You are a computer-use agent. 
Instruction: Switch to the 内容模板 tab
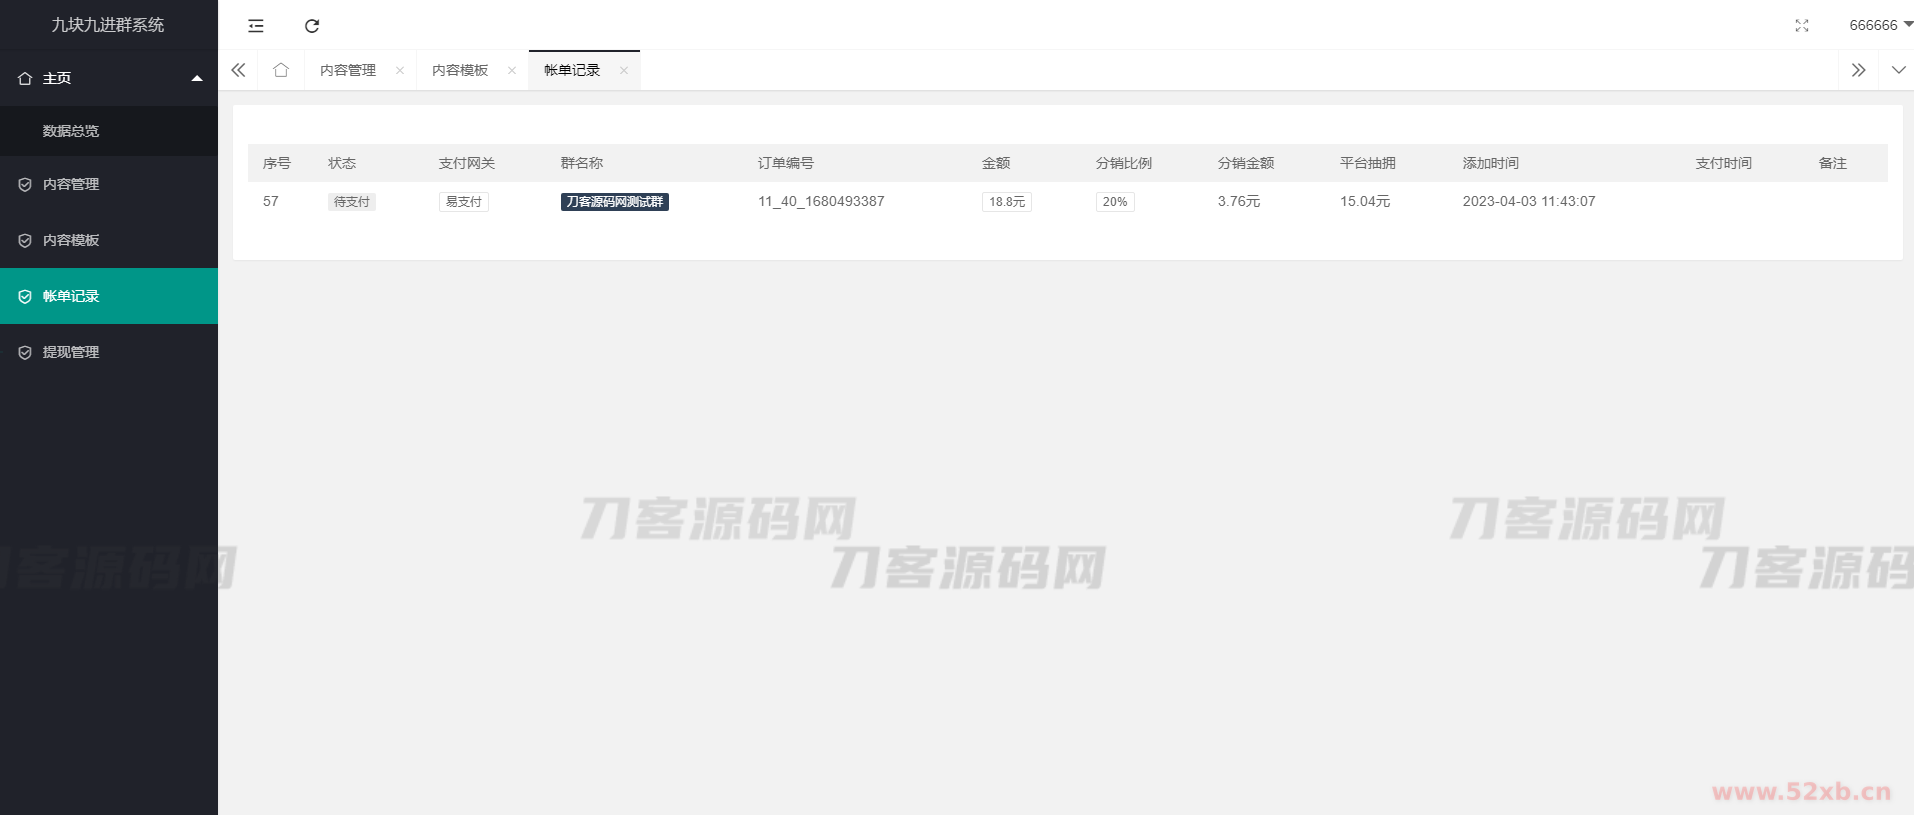[x=460, y=70]
